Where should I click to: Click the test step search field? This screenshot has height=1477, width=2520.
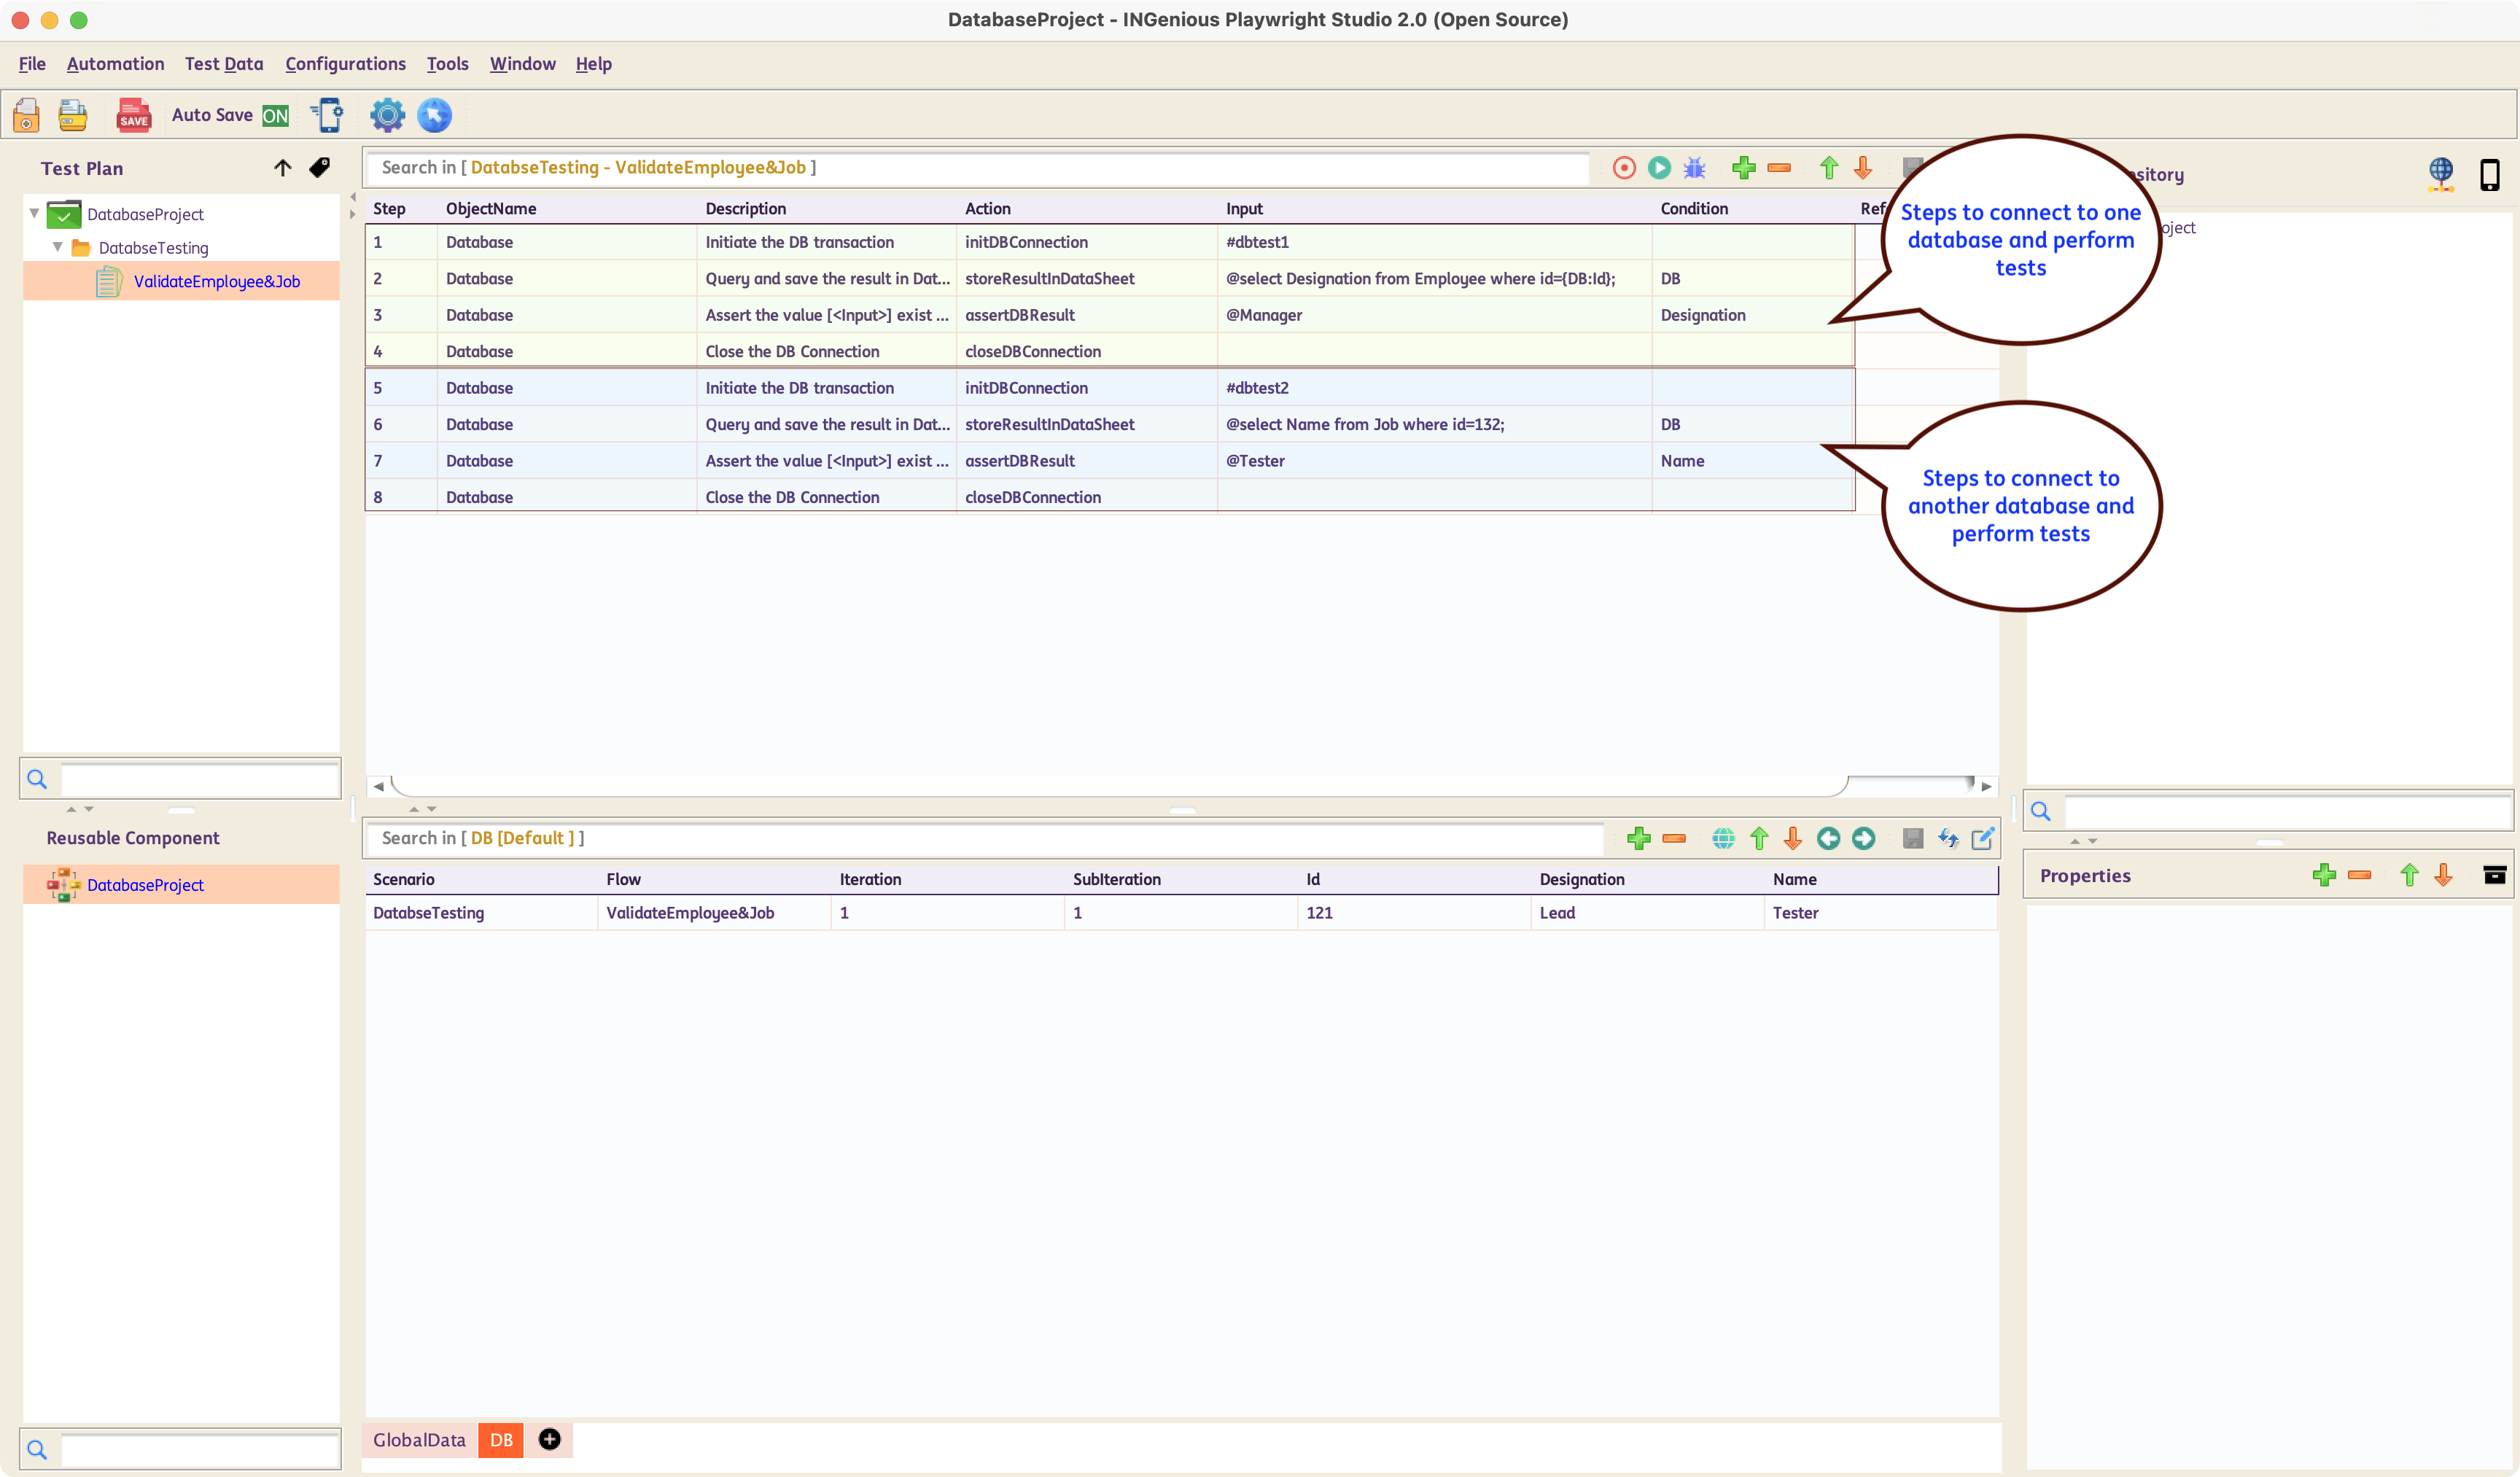pyautogui.click(x=976, y=168)
